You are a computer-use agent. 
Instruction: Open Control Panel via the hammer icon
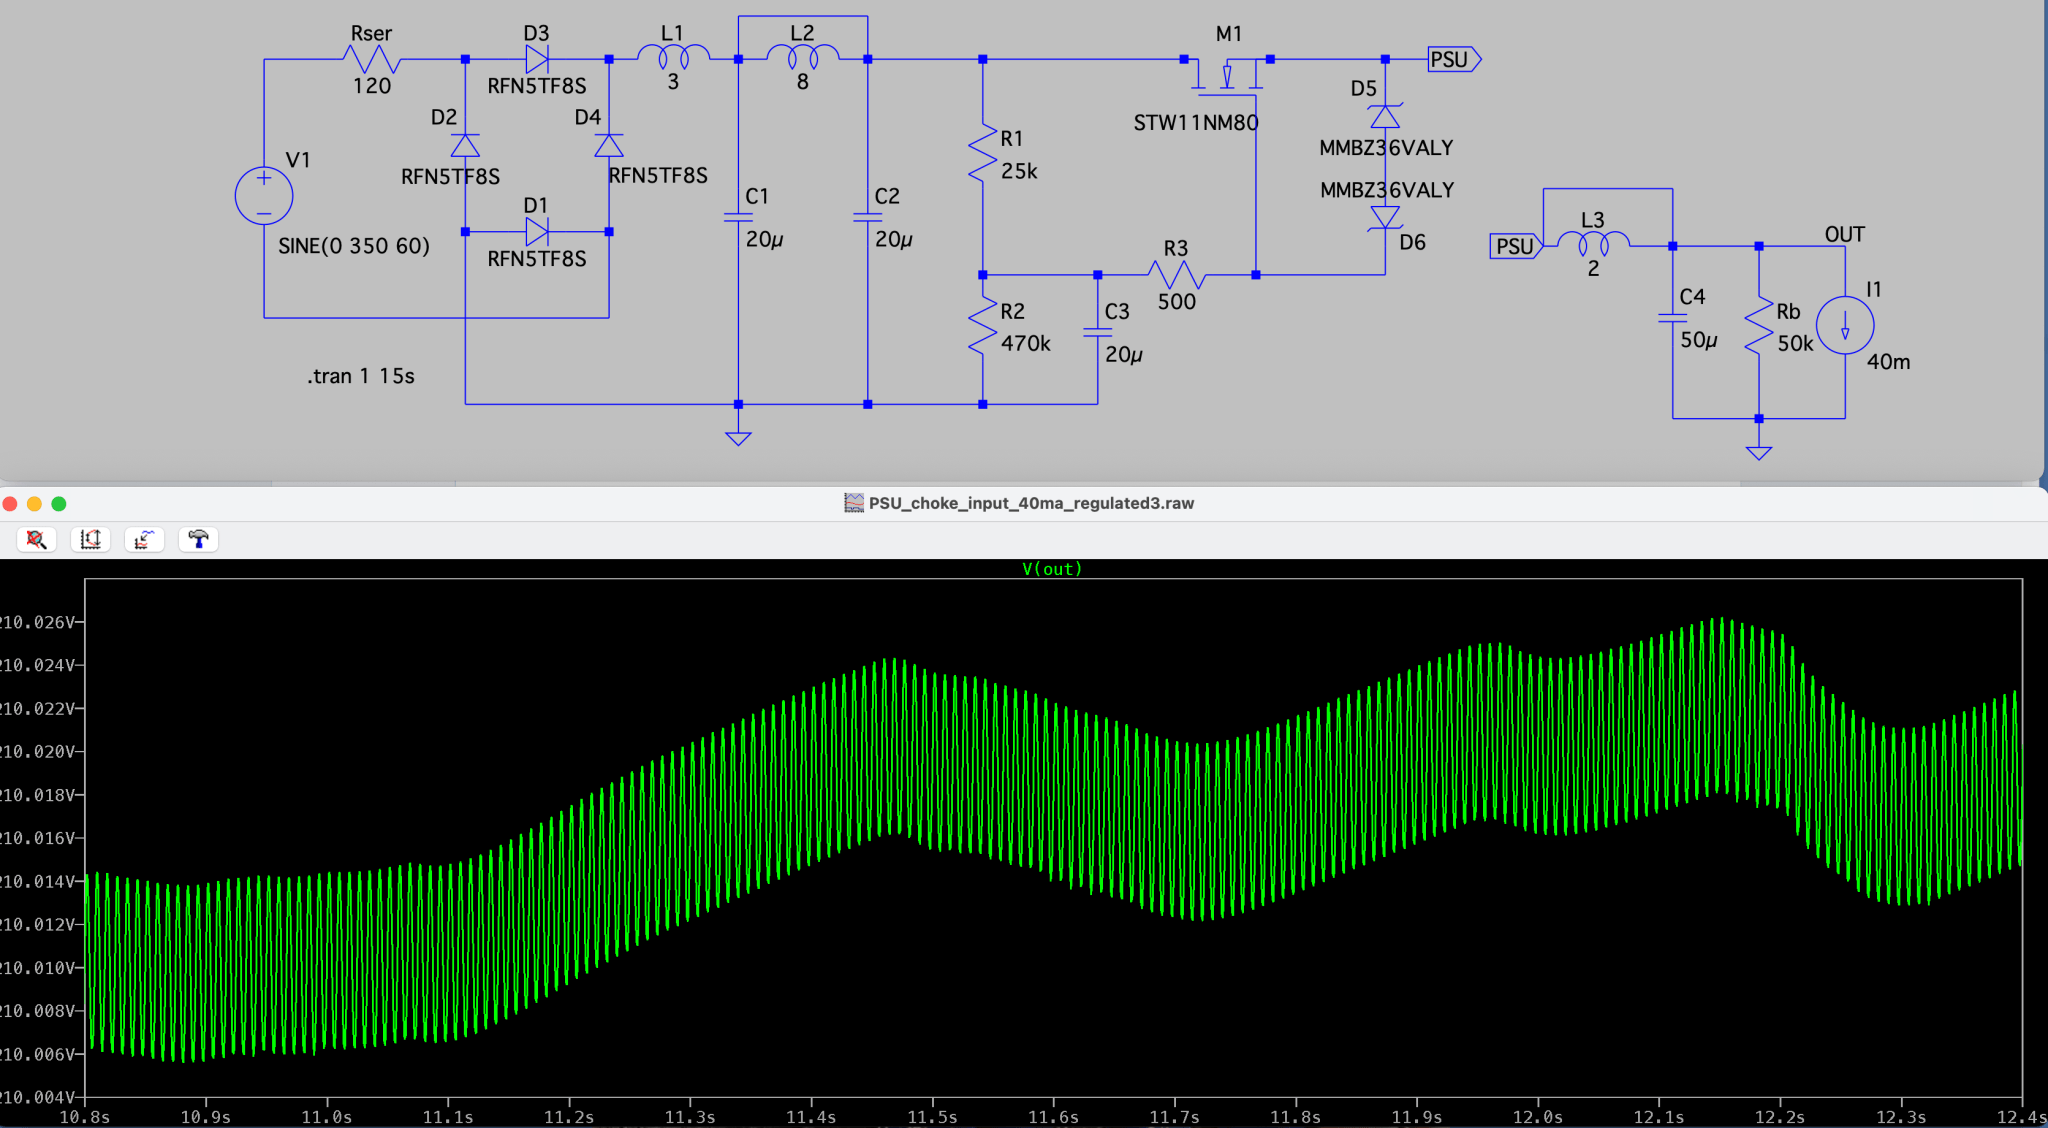click(x=199, y=540)
